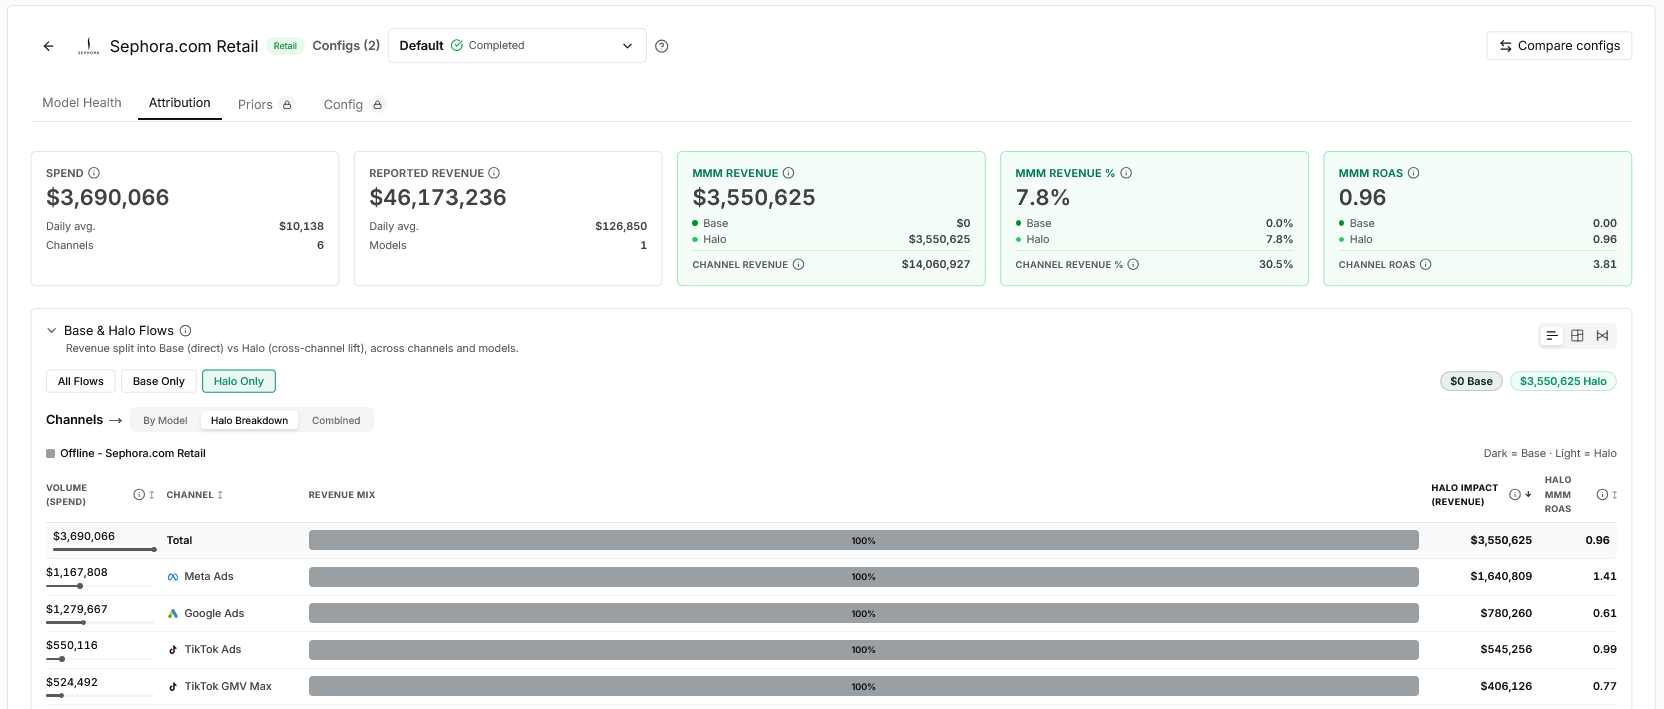Viewport: 1664px width, 709px height.
Task: Sort by VOLUME (SPEND) arrows icon
Action: click(x=152, y=495)
